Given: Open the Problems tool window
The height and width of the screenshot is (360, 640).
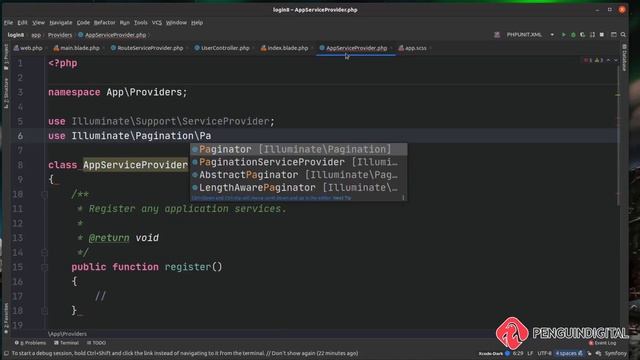Looking at the screenshot, I should tap(30, 343).
